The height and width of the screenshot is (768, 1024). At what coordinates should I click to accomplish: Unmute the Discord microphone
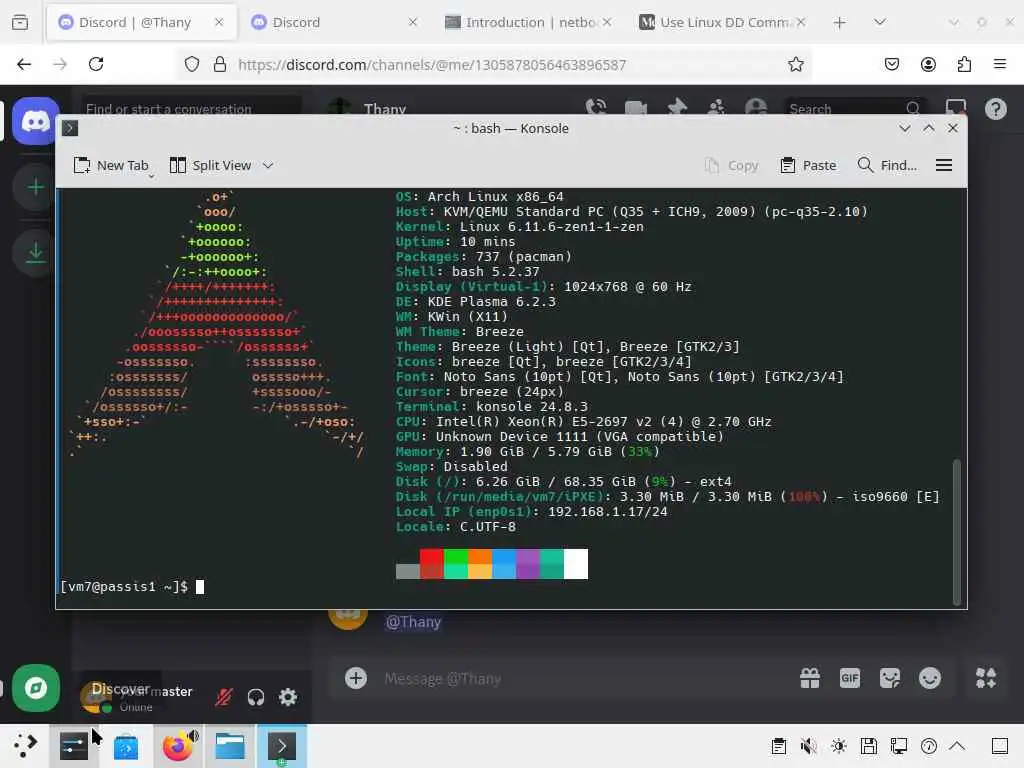(223, 697)
